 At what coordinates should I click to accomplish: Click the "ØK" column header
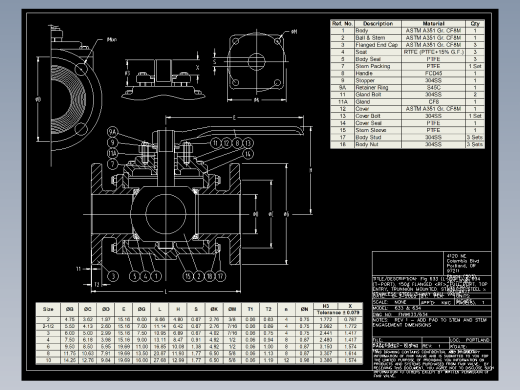coord(214,309)
